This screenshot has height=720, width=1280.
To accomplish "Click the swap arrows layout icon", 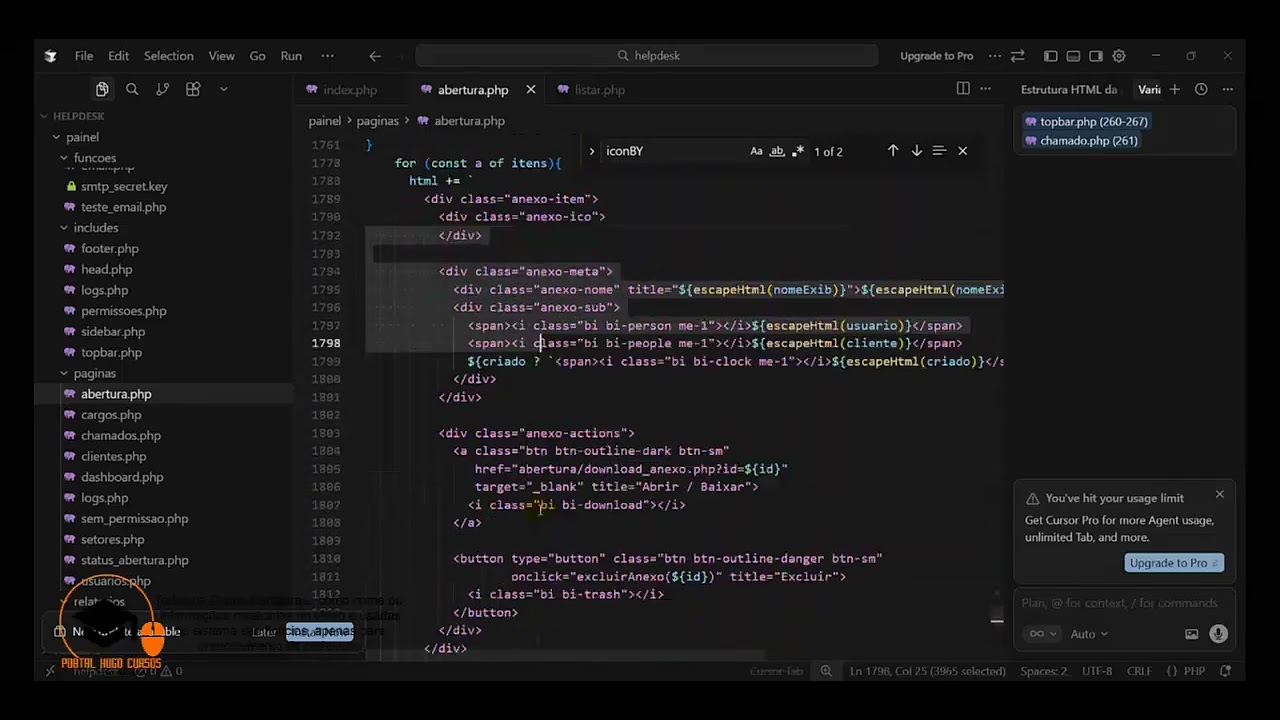I will [1018, 56].
